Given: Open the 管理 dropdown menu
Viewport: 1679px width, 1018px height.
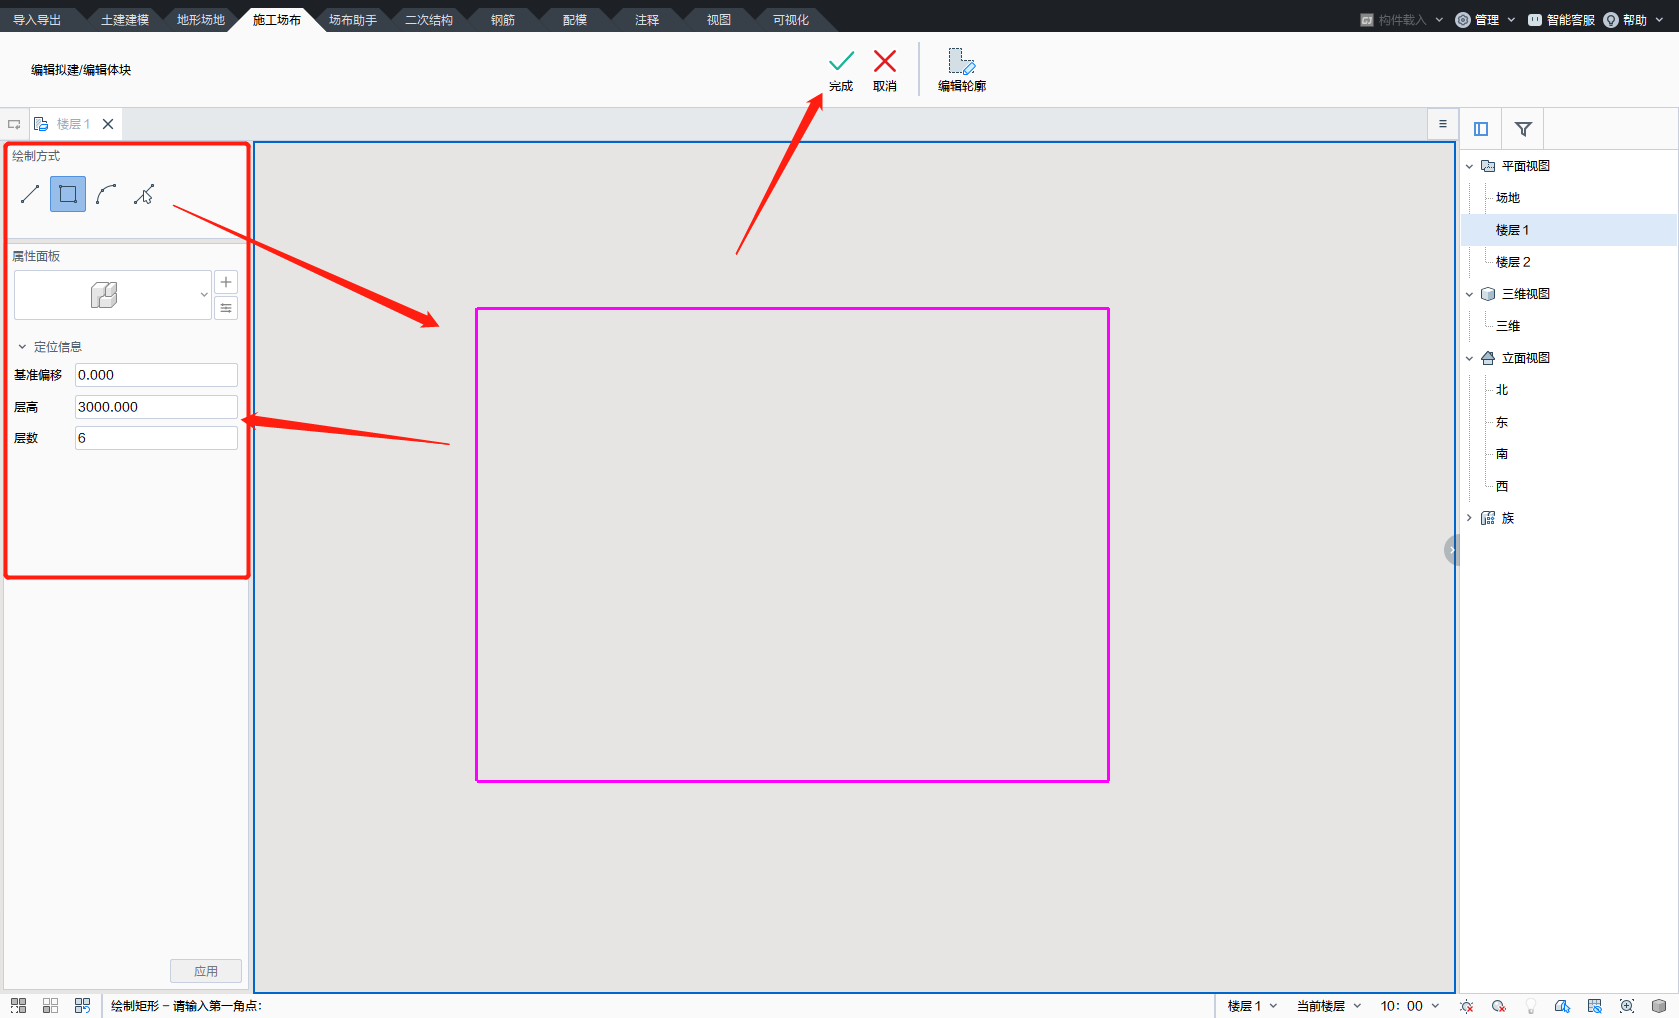Looking at the screenshot, I should (x=1485, y=20).
